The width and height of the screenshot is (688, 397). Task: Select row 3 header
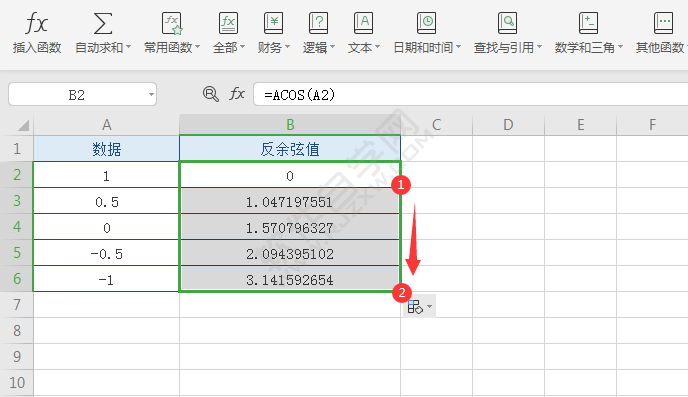[17, 200]
